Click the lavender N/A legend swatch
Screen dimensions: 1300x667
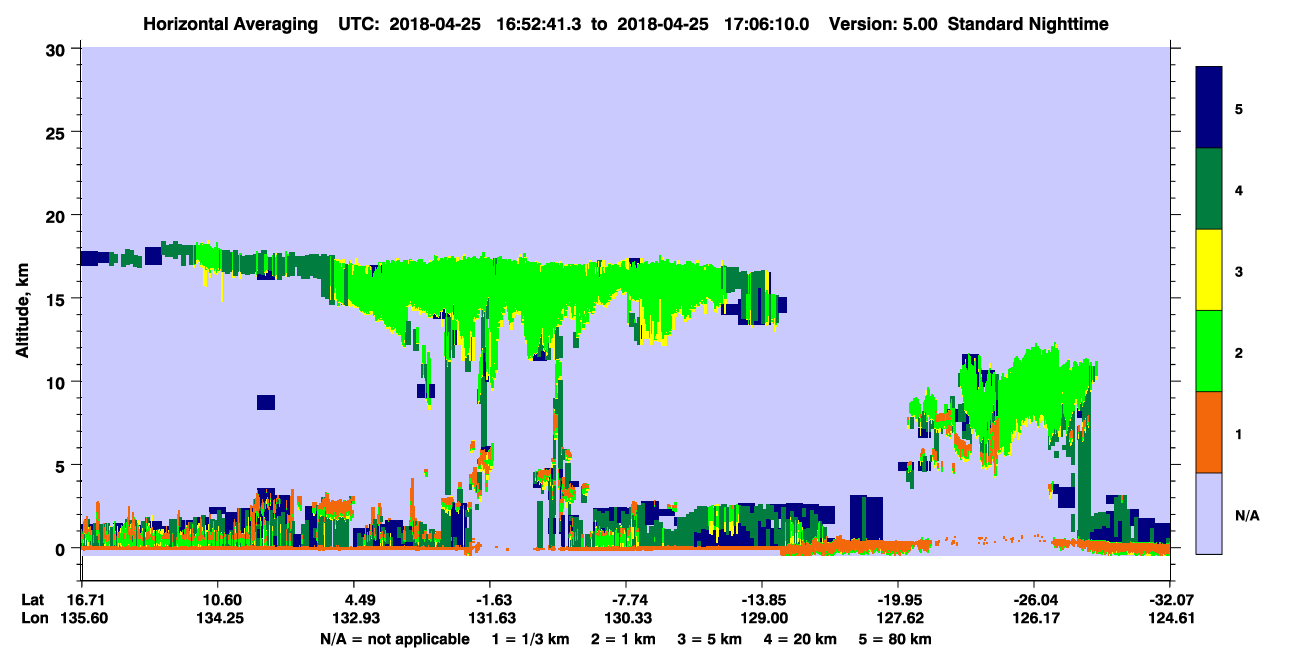tap(1209, 513)
